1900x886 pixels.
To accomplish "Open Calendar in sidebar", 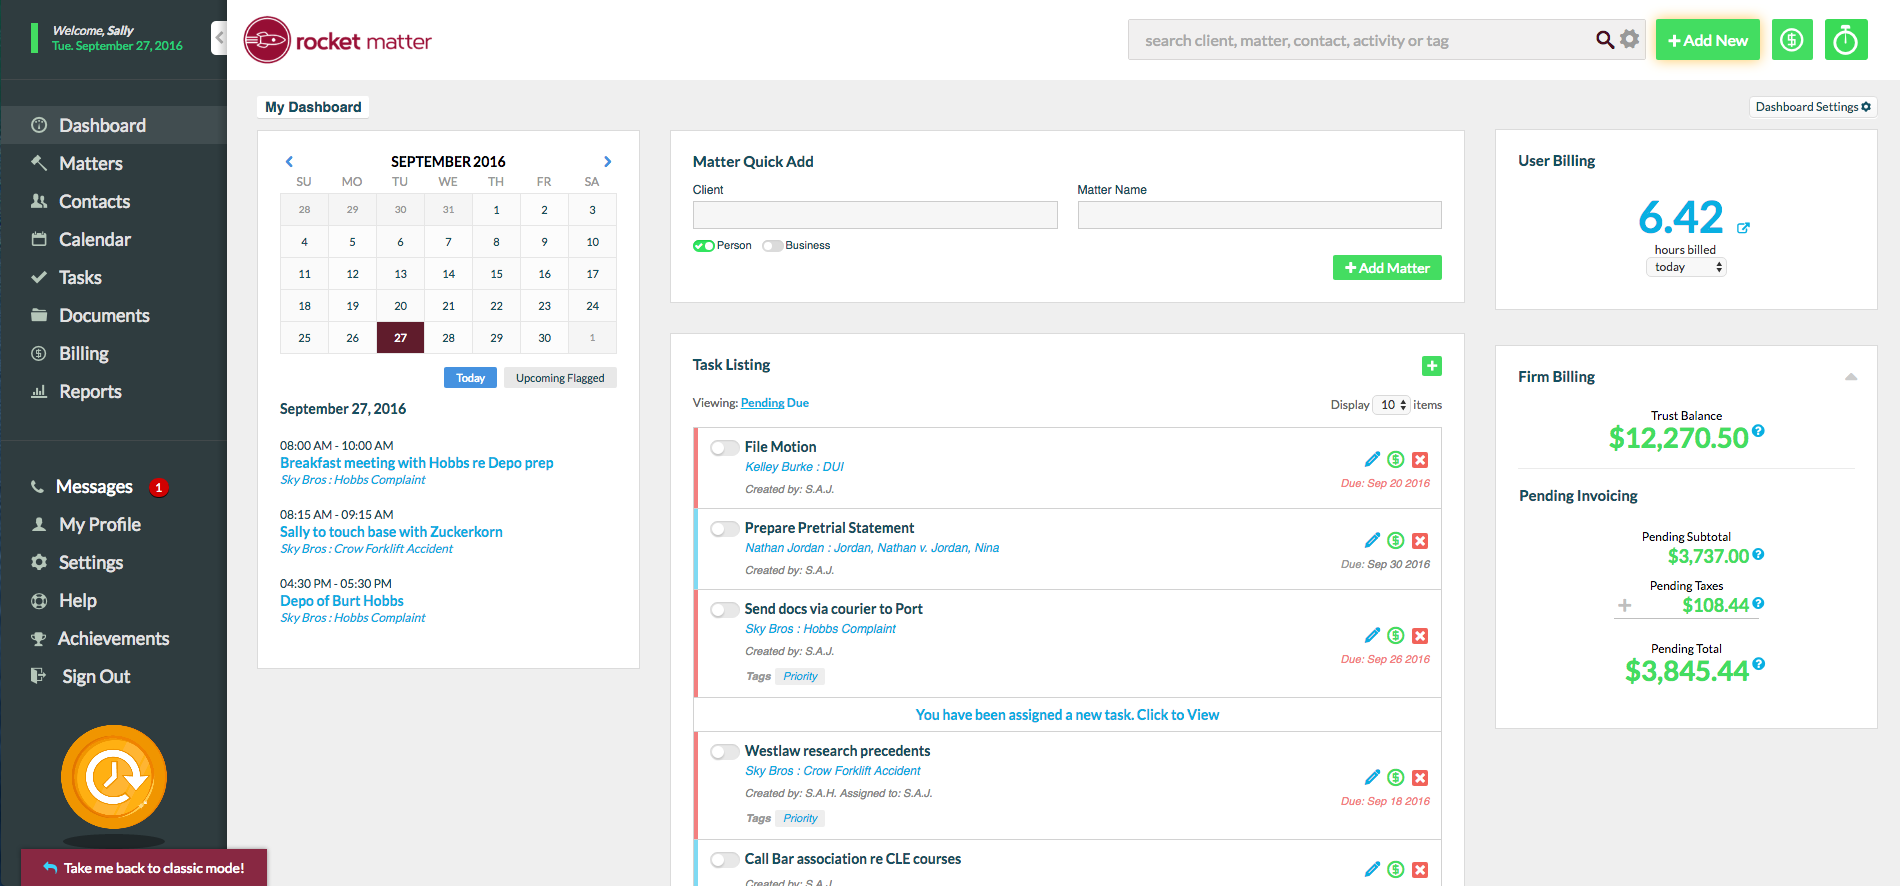I will 95,239.
